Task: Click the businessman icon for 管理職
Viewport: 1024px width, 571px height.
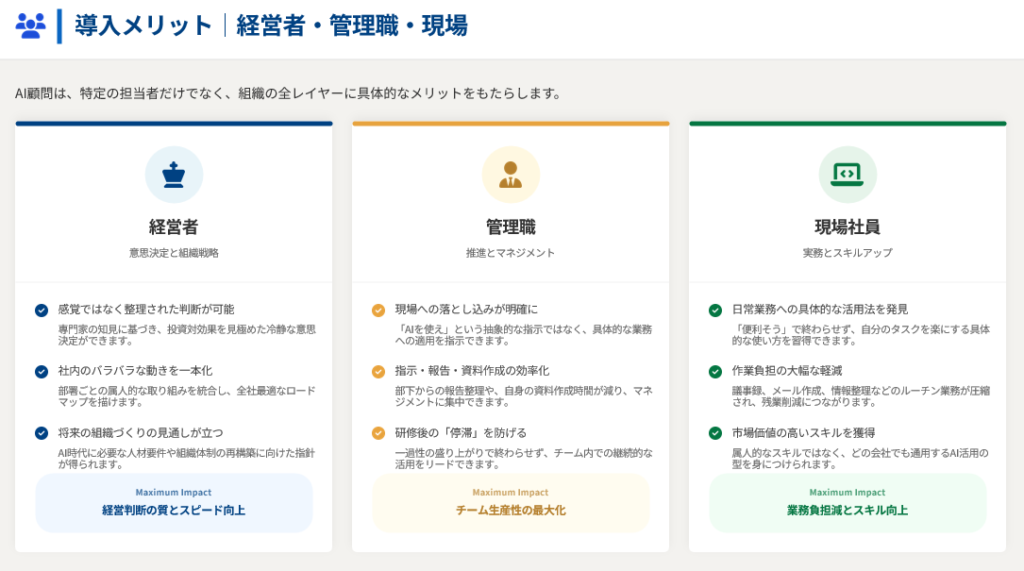Action: (x=511, y=174)
